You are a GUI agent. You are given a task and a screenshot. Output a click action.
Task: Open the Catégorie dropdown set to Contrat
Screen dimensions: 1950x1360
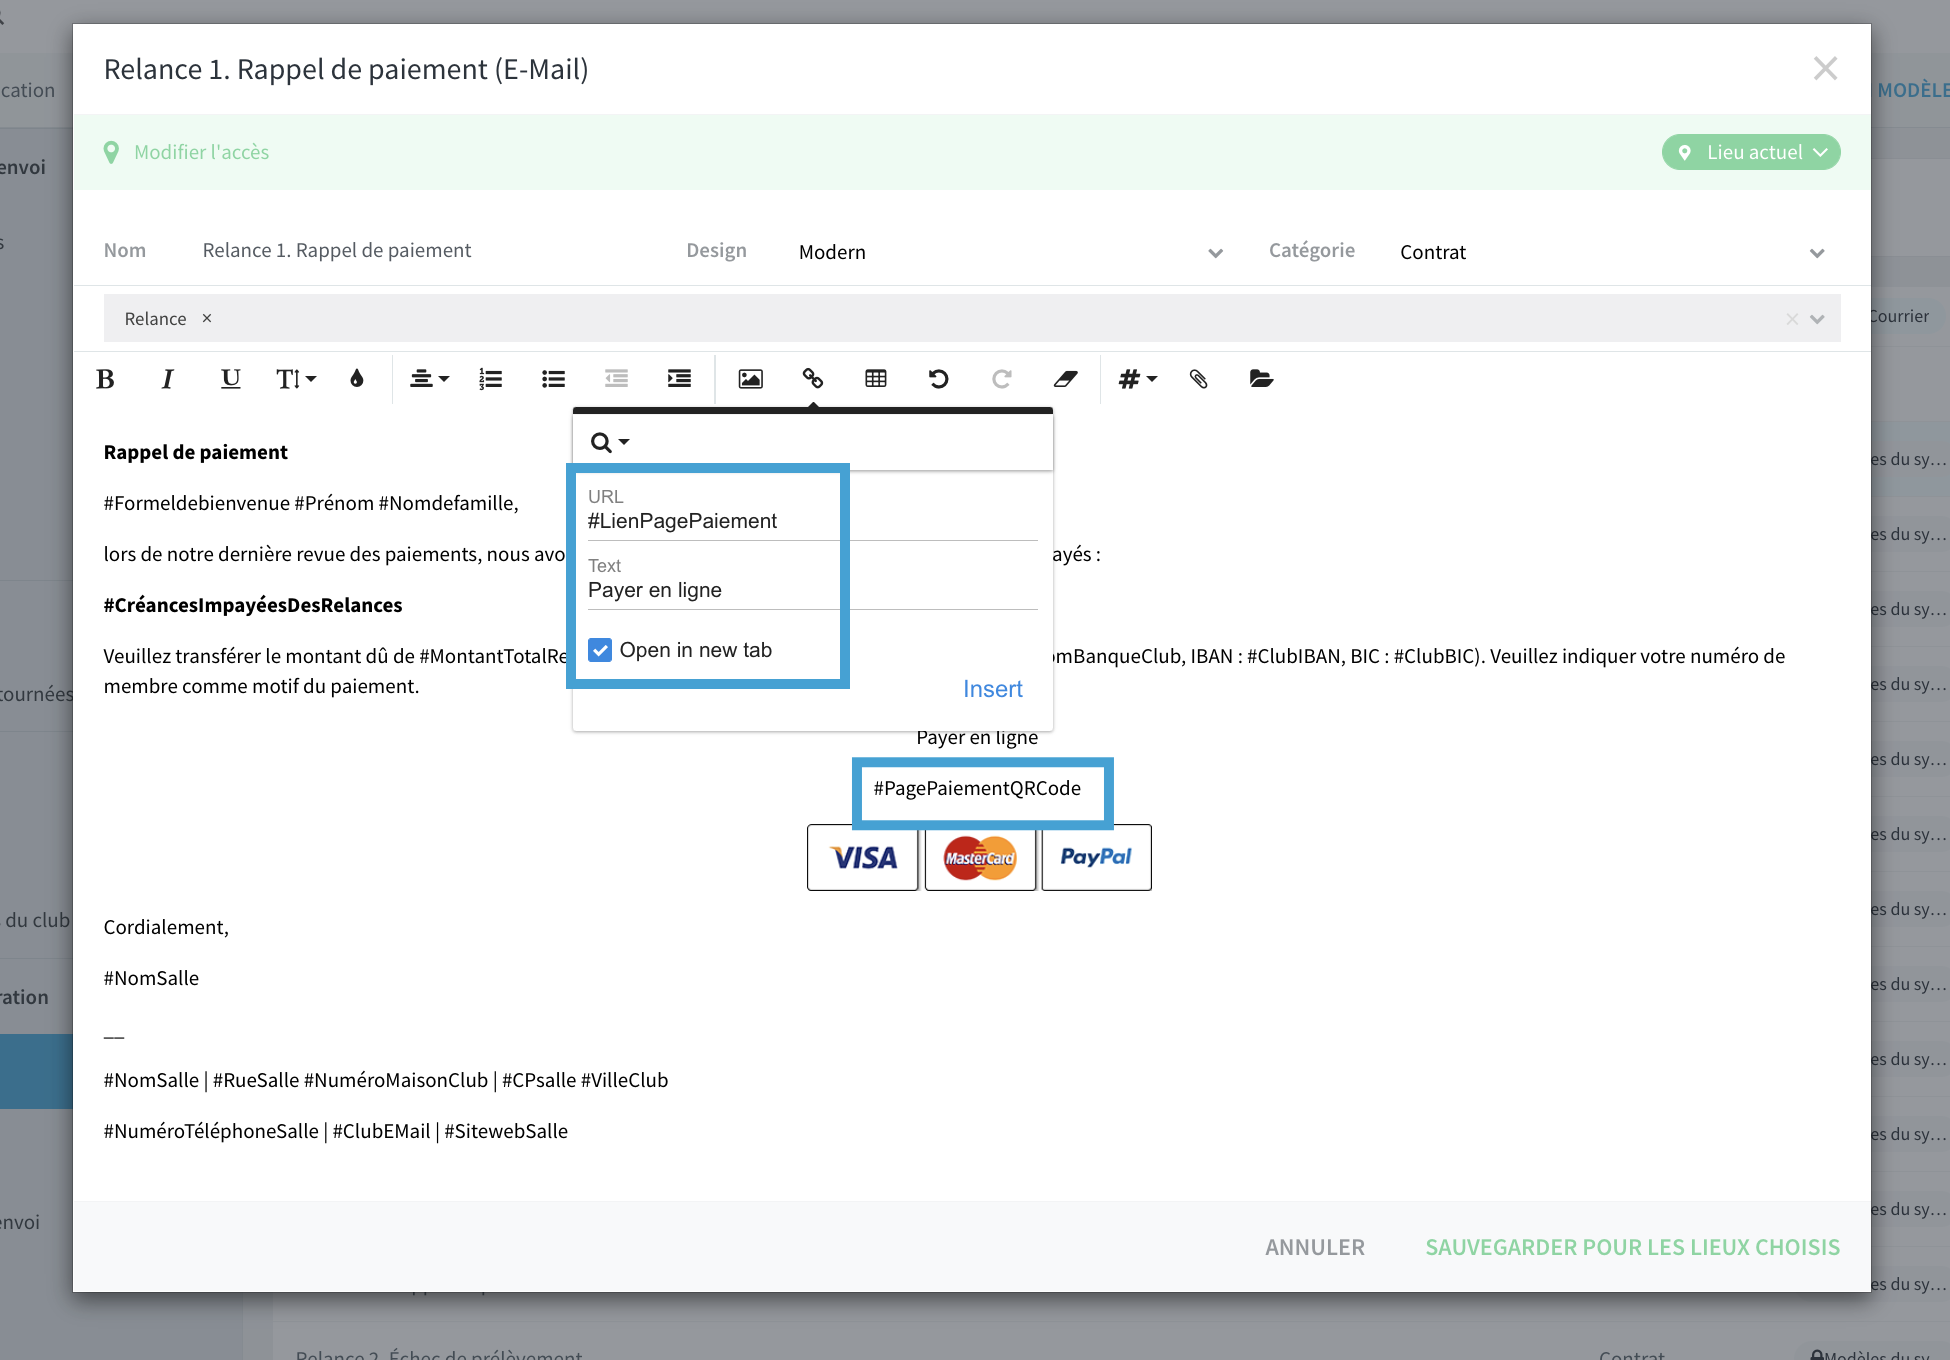tap(1612, 252)
